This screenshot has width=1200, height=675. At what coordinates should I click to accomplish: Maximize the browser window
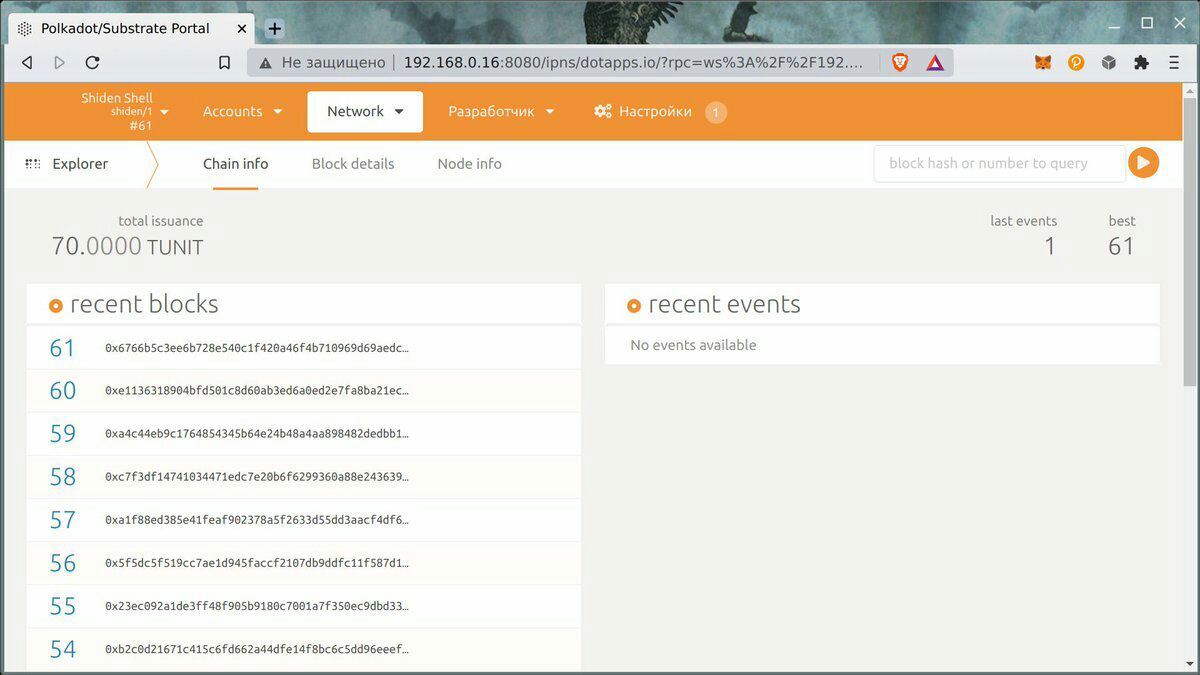pyautogui.click(x=1147, y=23)
